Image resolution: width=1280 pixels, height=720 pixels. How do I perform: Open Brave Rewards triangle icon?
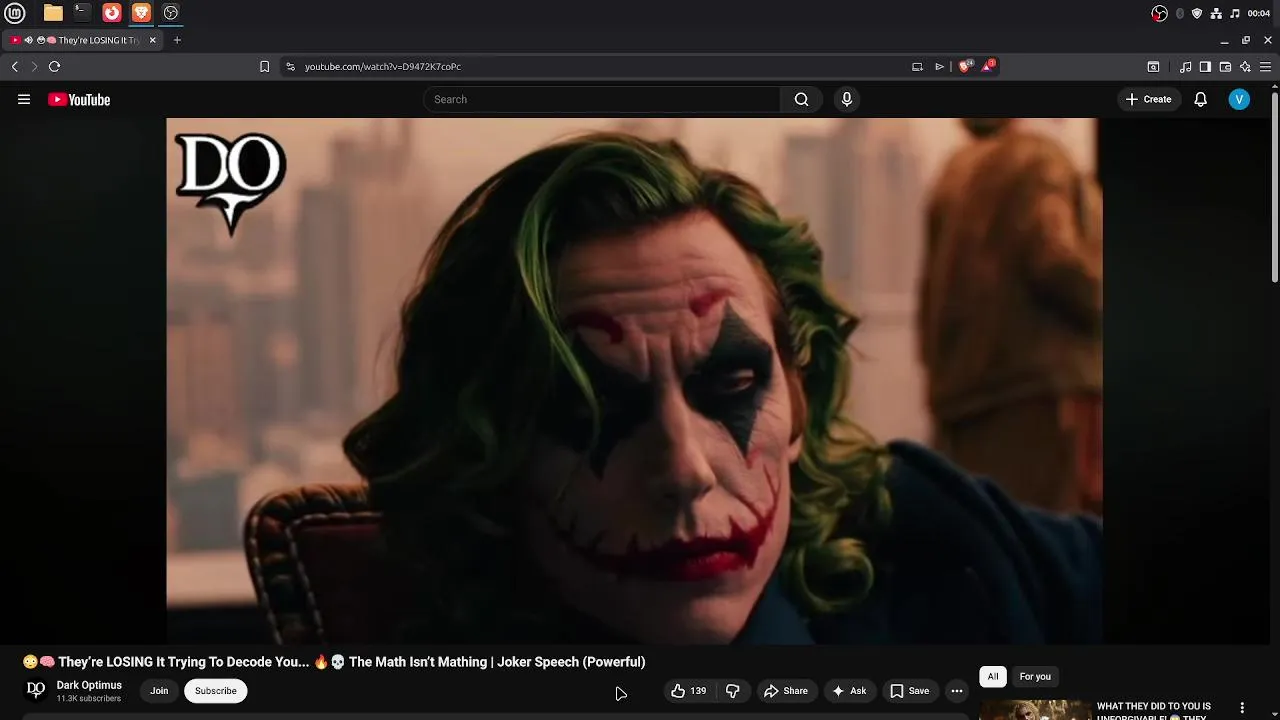coord(988,66)
